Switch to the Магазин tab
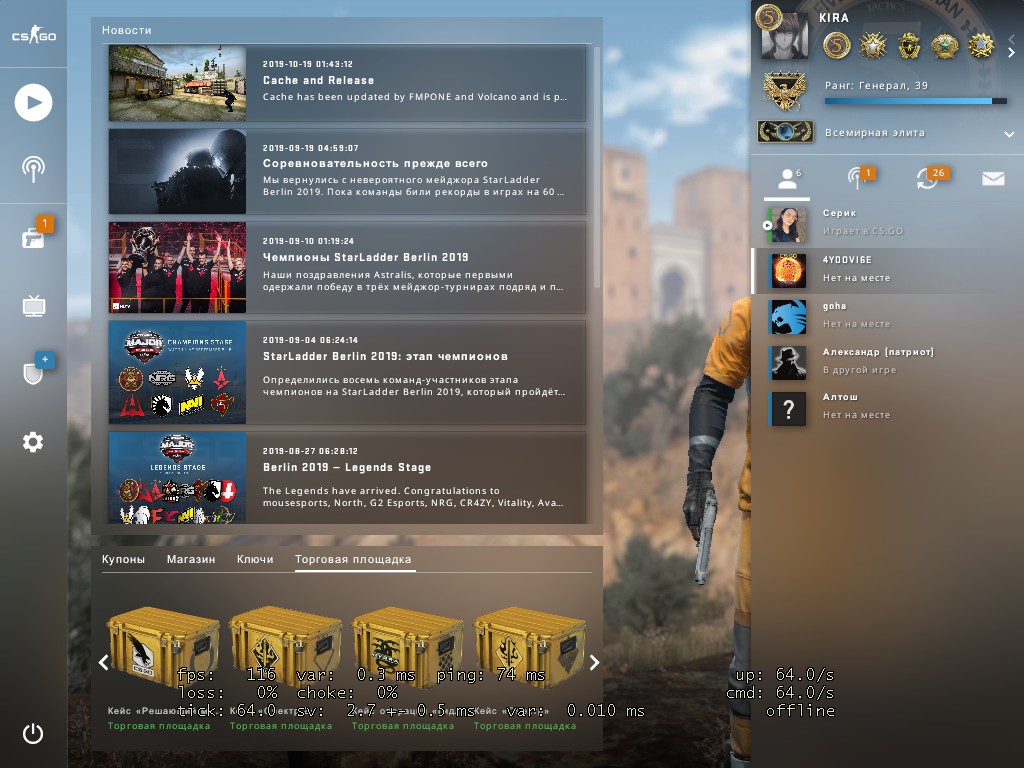The image size is (1024, 768). [x=191, y=559]
